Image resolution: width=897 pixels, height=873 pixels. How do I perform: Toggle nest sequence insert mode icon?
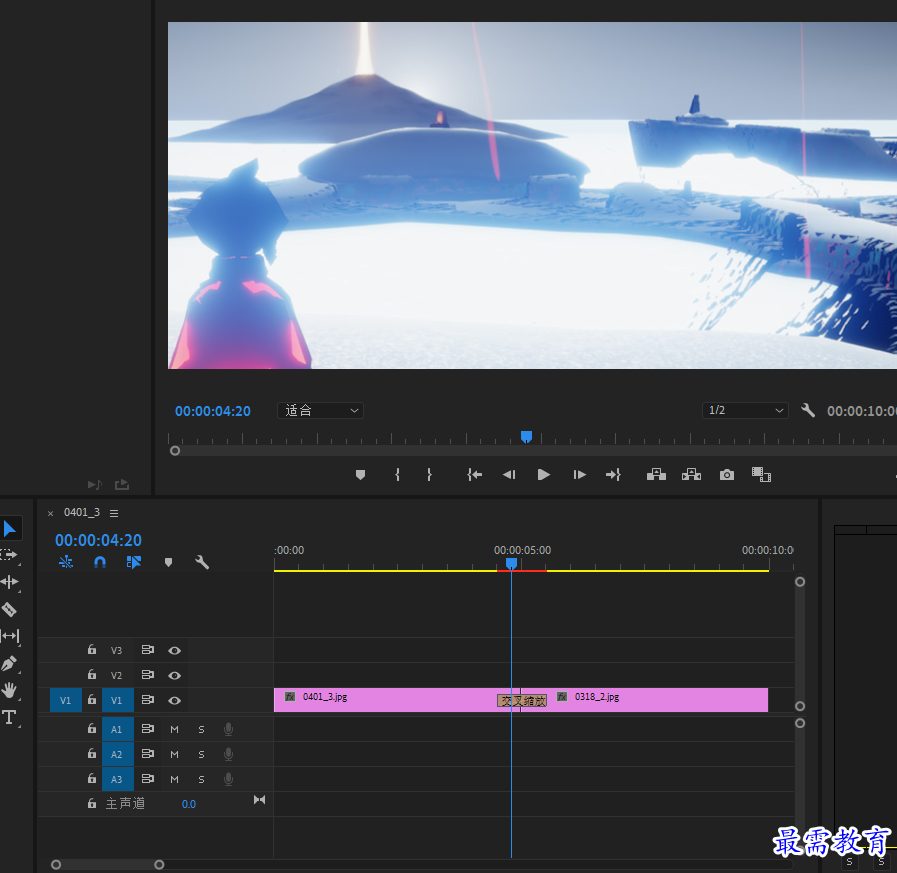pos(66,562)
